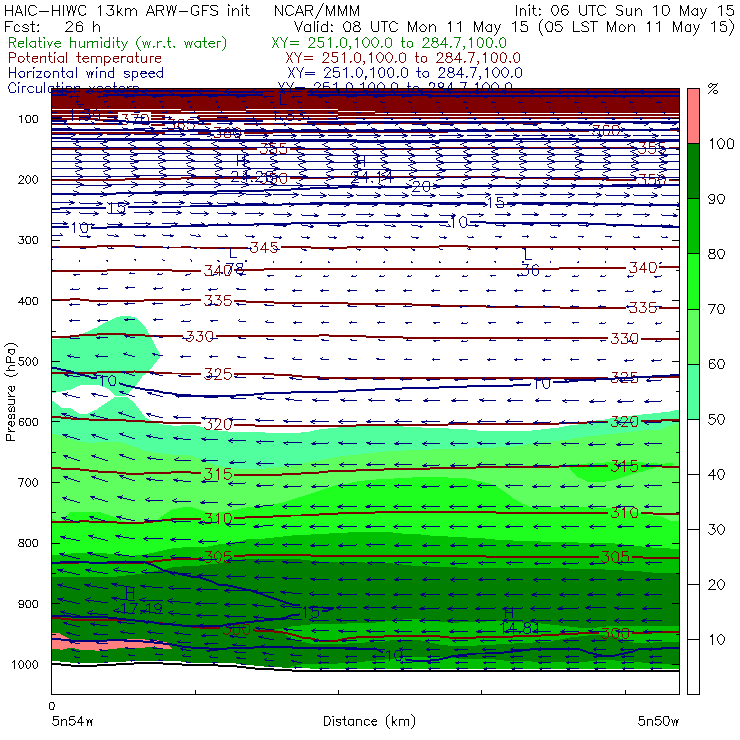This screenshot has width=740, height=740.
Task: Click the pink above-100% colorbar segment
Action: click(x=693, y=116)
